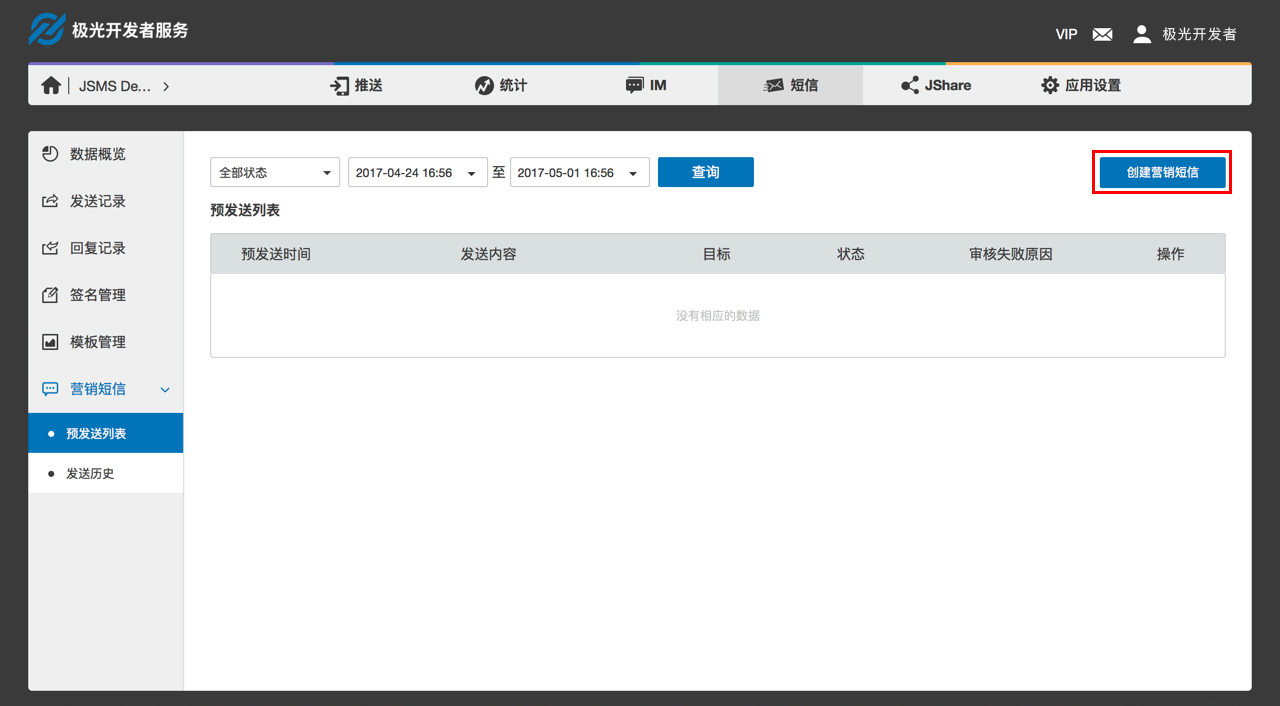This screenshot has width=1280, height=706.
Task: Open 数据概览 in the sidebar
Action: (106, 154)
